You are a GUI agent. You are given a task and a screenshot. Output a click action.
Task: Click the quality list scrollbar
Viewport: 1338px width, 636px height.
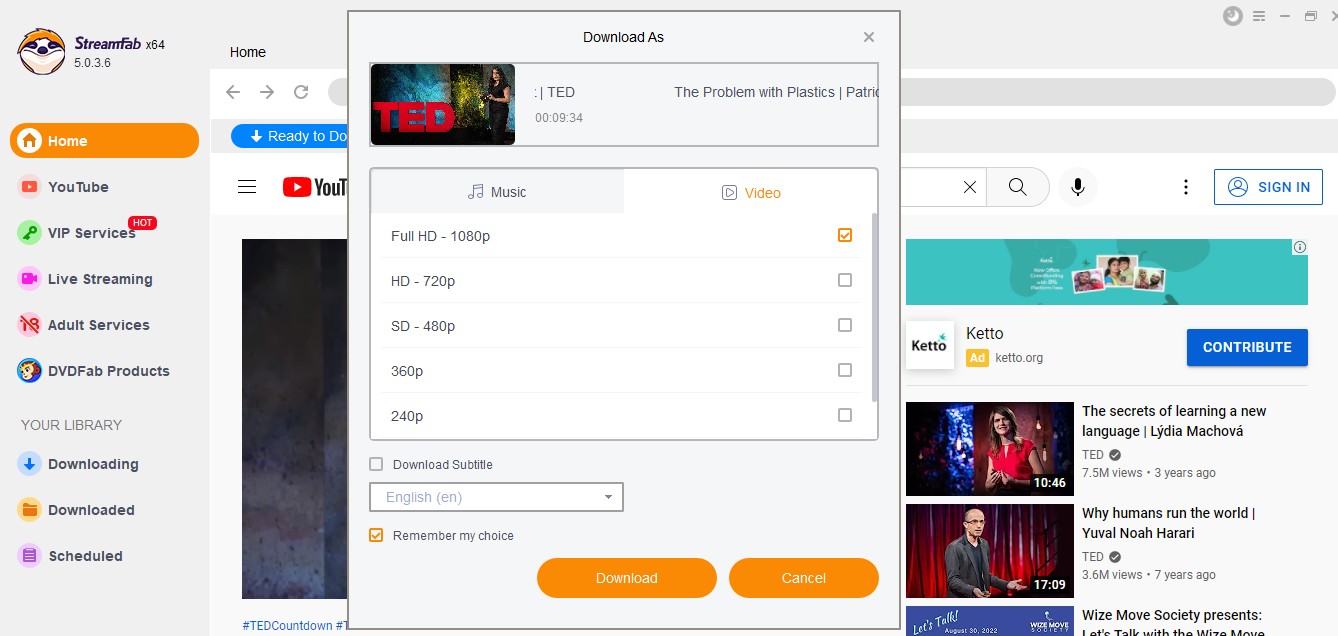pyautogui.click(x=875, y=307)
